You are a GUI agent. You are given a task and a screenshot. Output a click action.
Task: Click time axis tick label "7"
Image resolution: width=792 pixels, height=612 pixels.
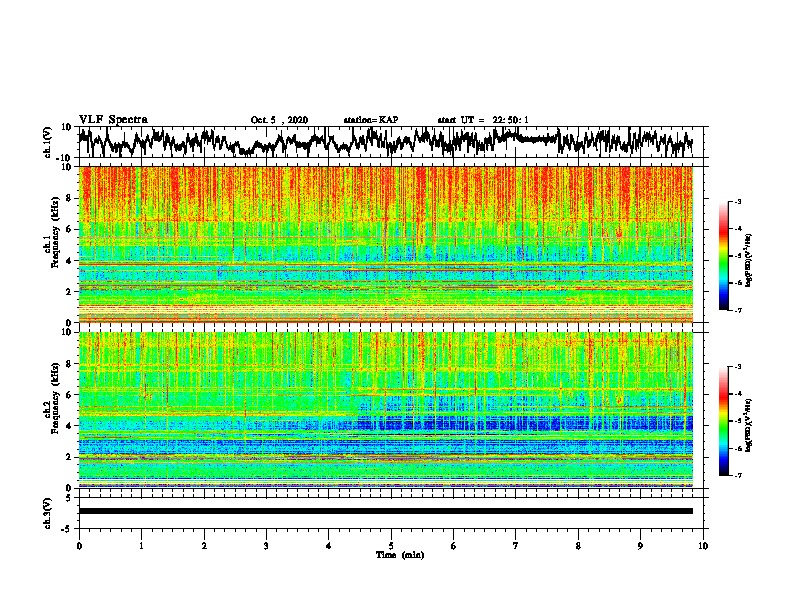[x=516, y=546]
